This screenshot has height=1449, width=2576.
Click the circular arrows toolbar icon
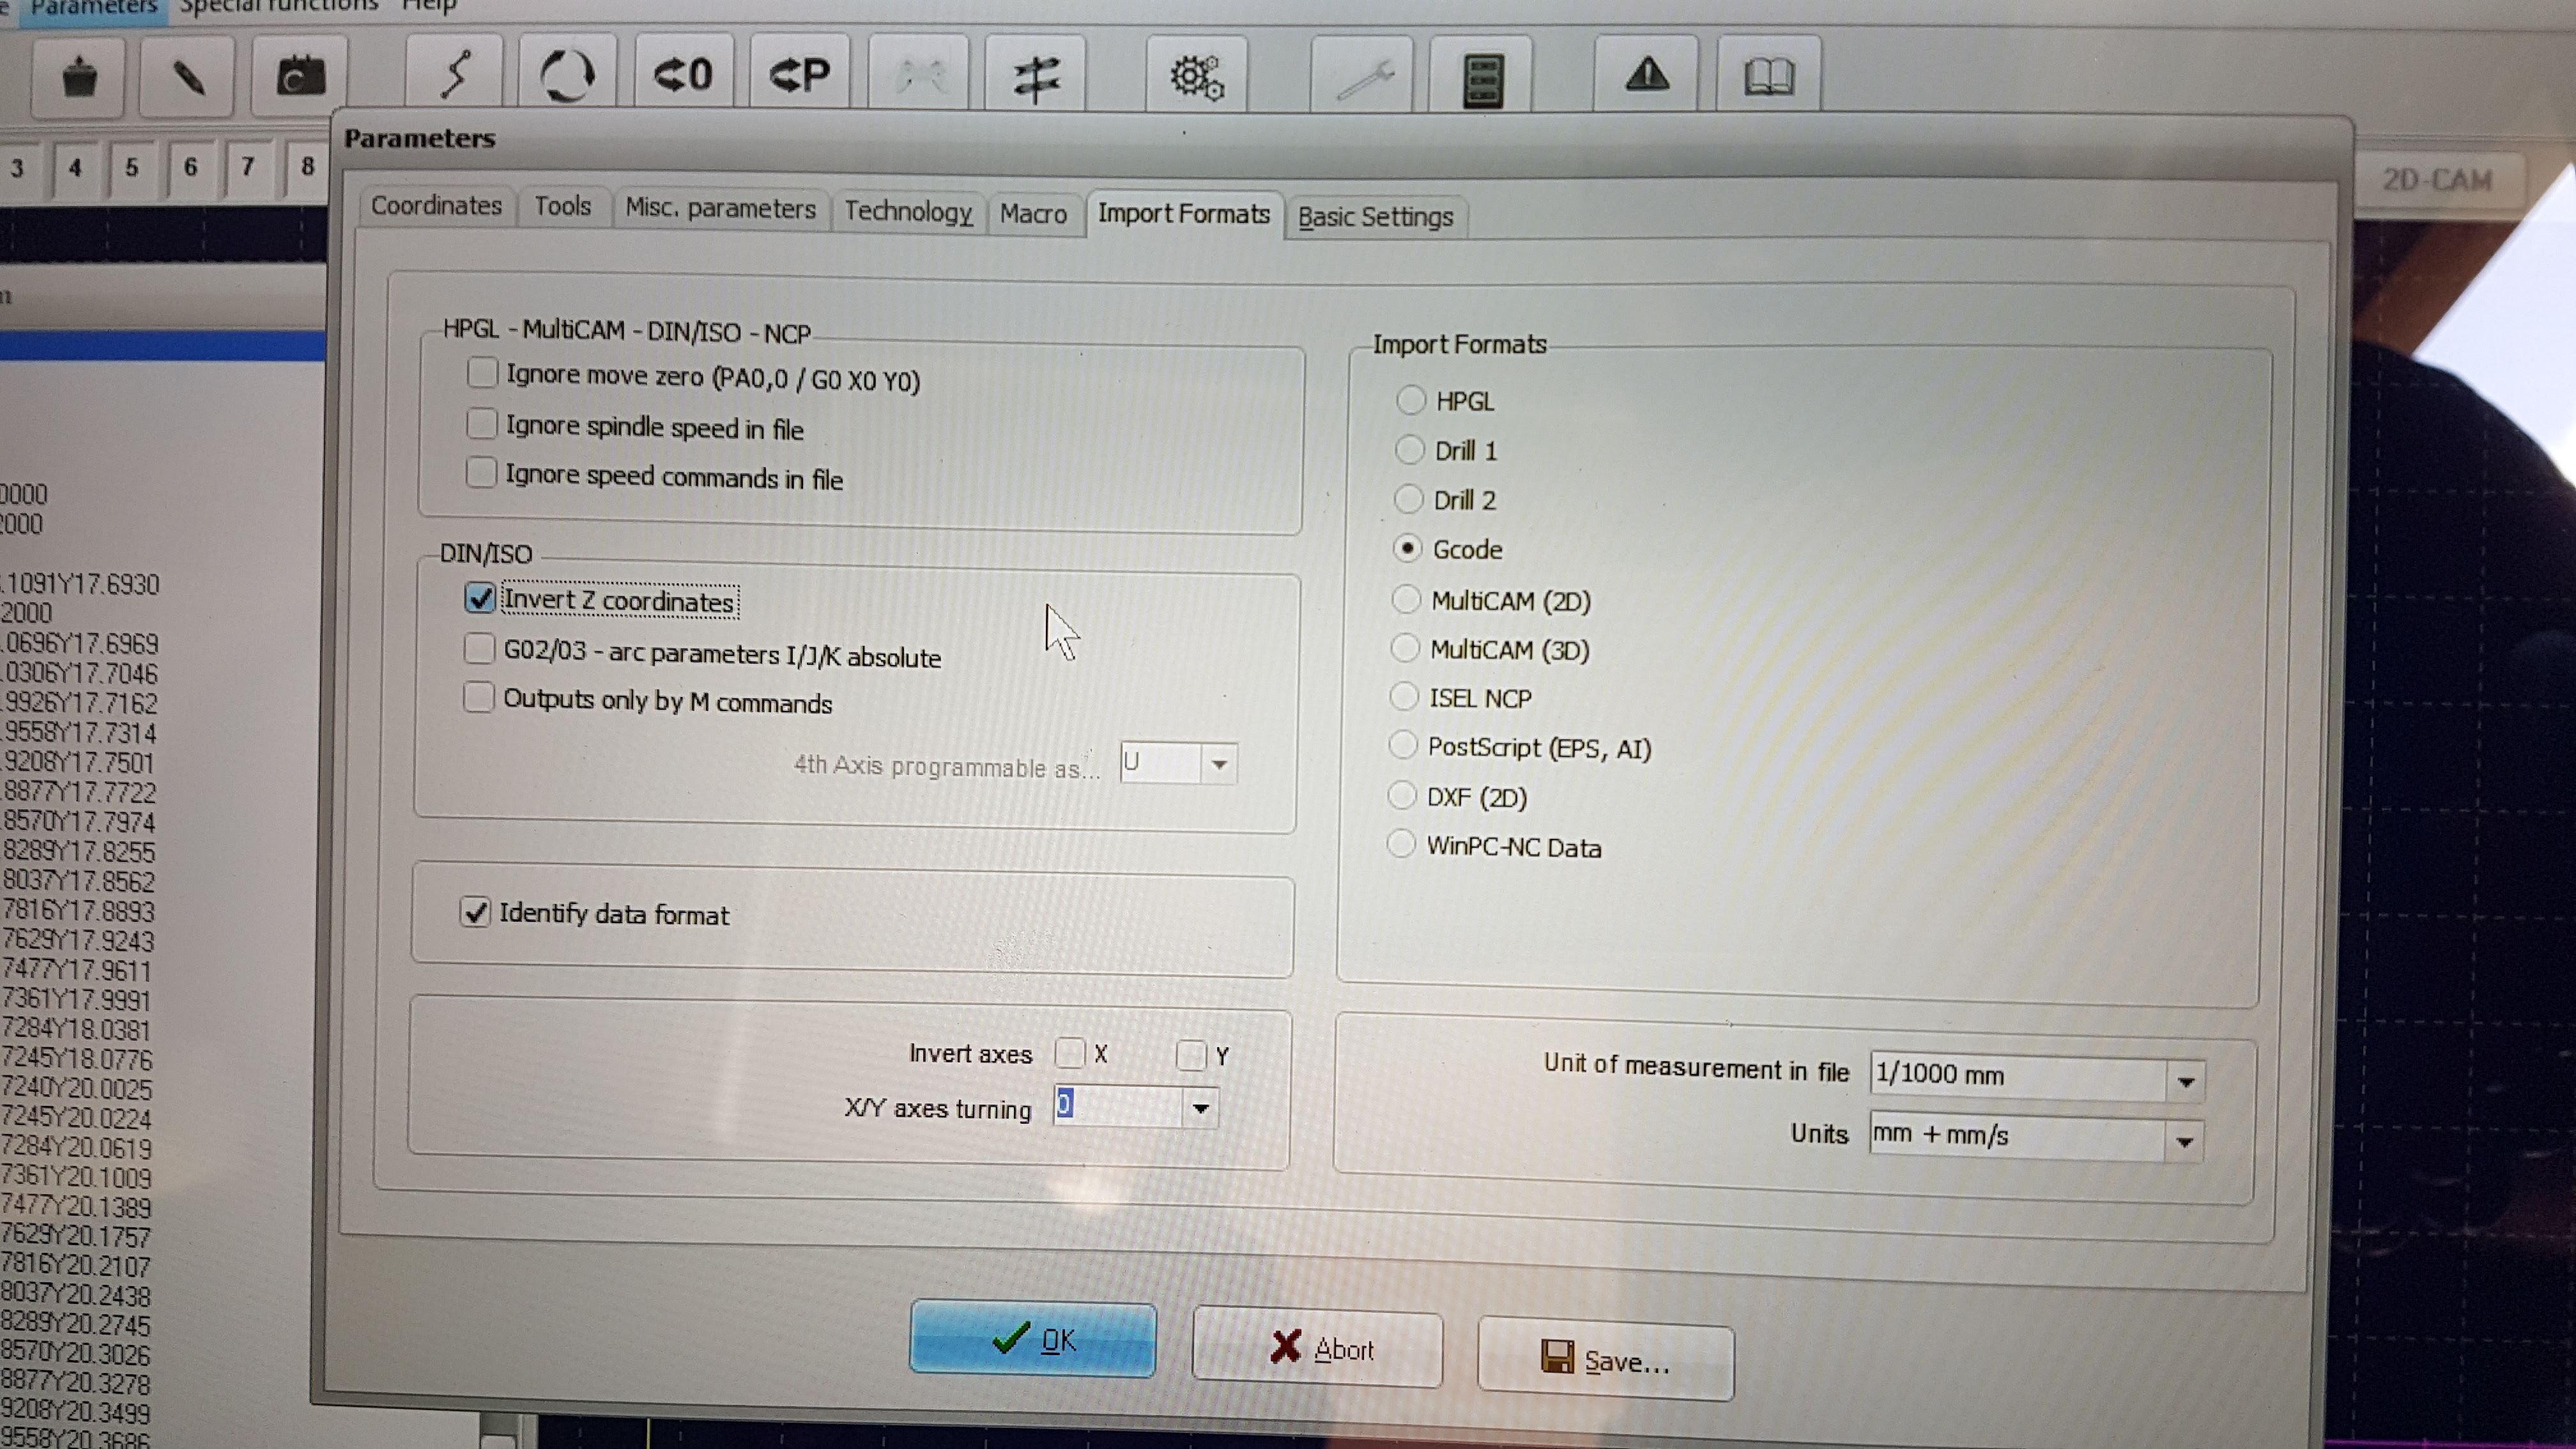(x=567, y=75)
